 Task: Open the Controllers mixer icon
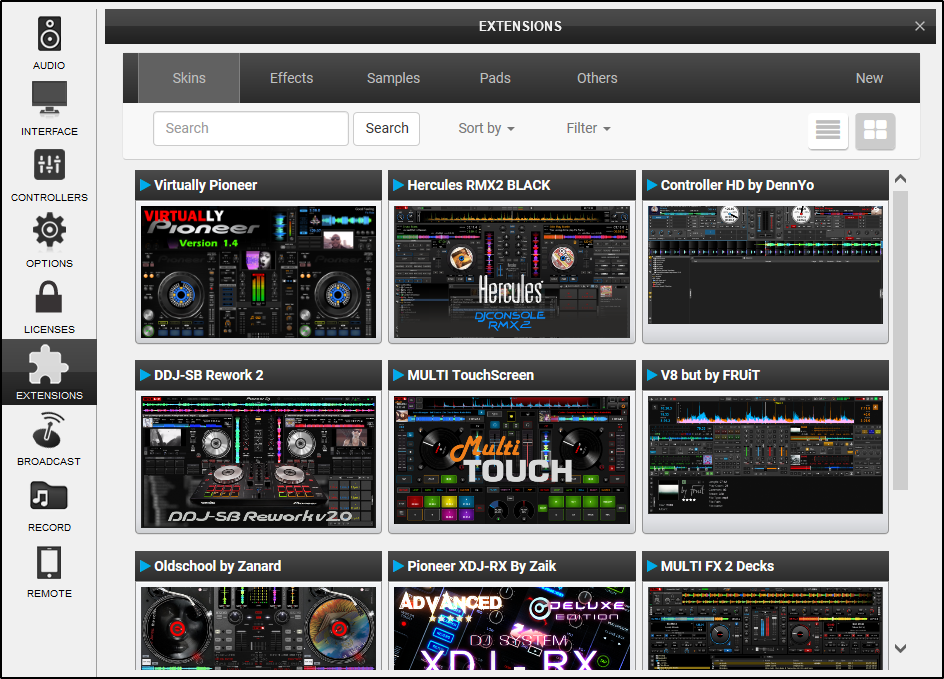tap(49, 164)
